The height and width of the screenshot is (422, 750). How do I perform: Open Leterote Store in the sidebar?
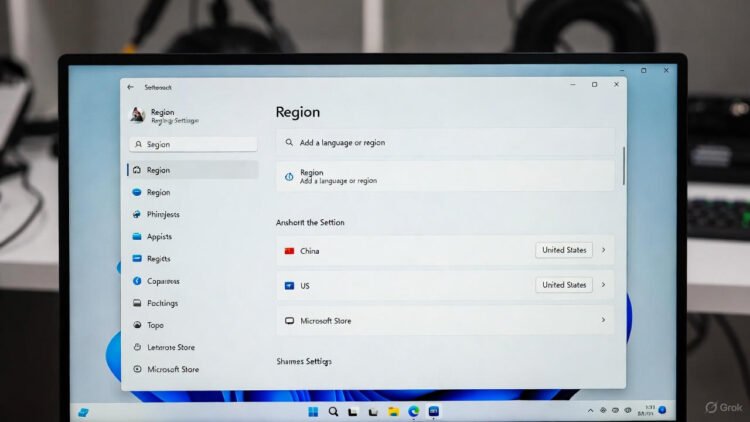(x=171, y=347)
